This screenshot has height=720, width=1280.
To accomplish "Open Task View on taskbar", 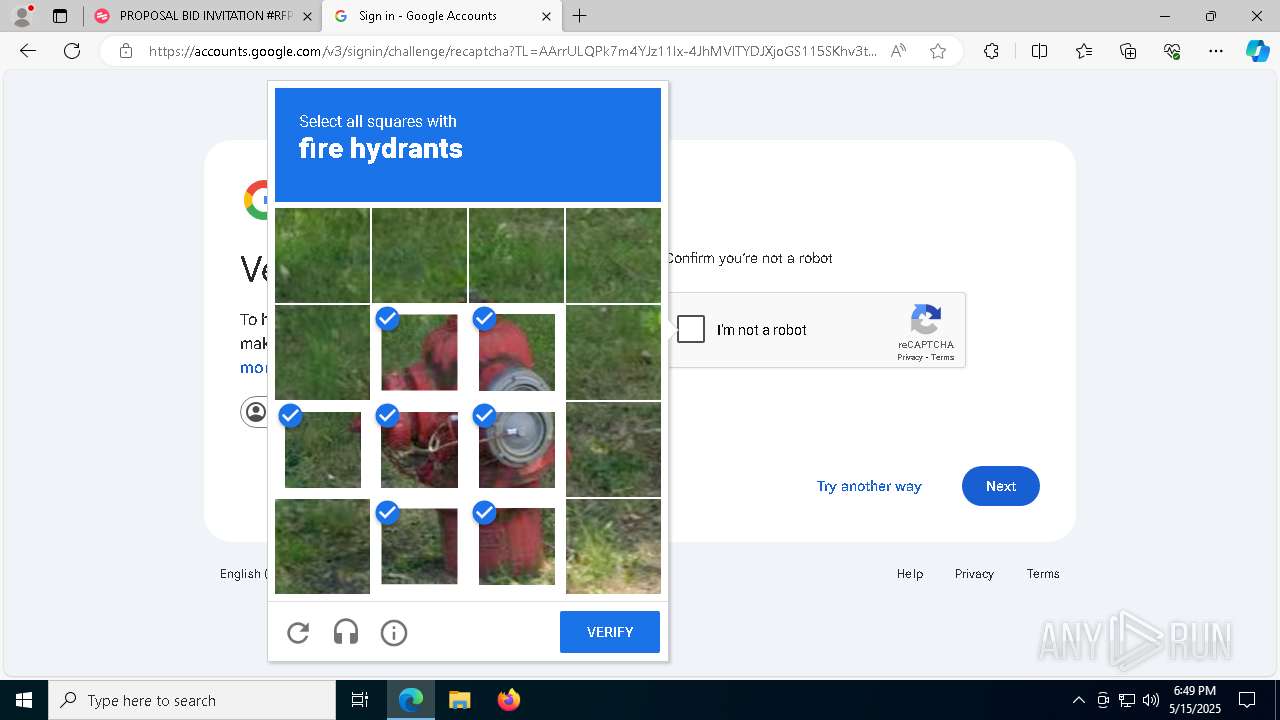I will coord(360,700).
